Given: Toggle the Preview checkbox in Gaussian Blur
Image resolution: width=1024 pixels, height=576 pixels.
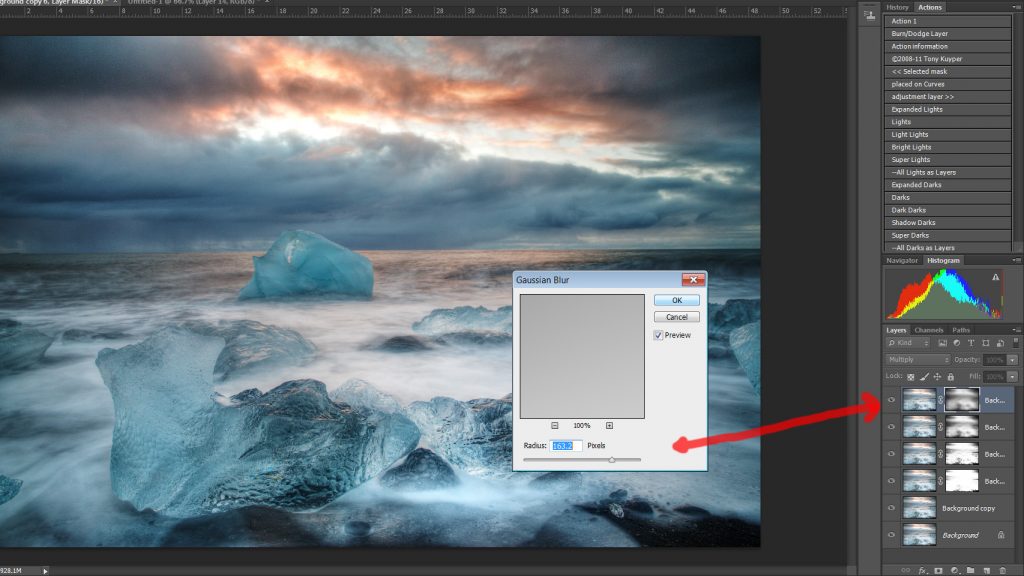Looking at the screenshot, I should pyautogui.click(x=658, y=335).
